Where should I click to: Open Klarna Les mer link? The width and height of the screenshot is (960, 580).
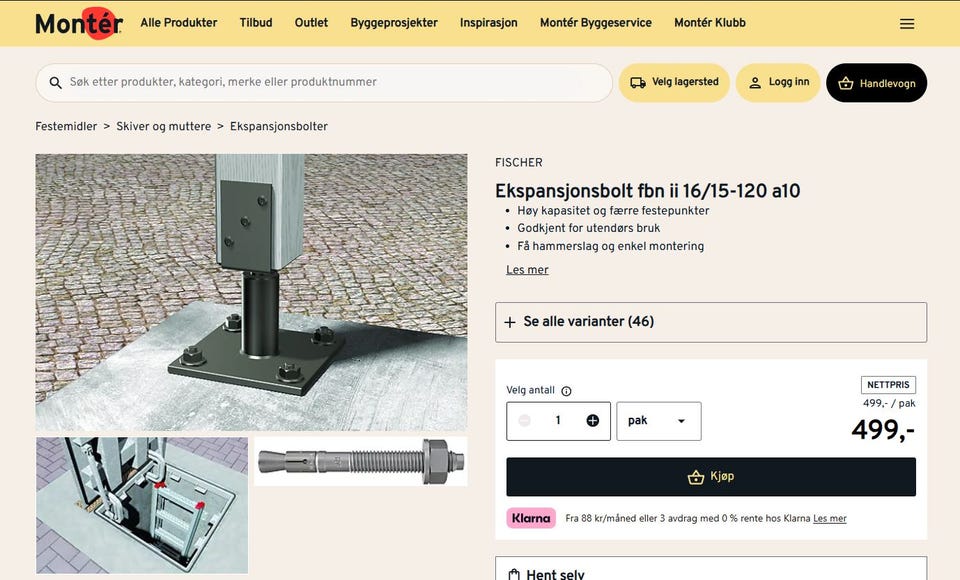click(x=830, y=518)
